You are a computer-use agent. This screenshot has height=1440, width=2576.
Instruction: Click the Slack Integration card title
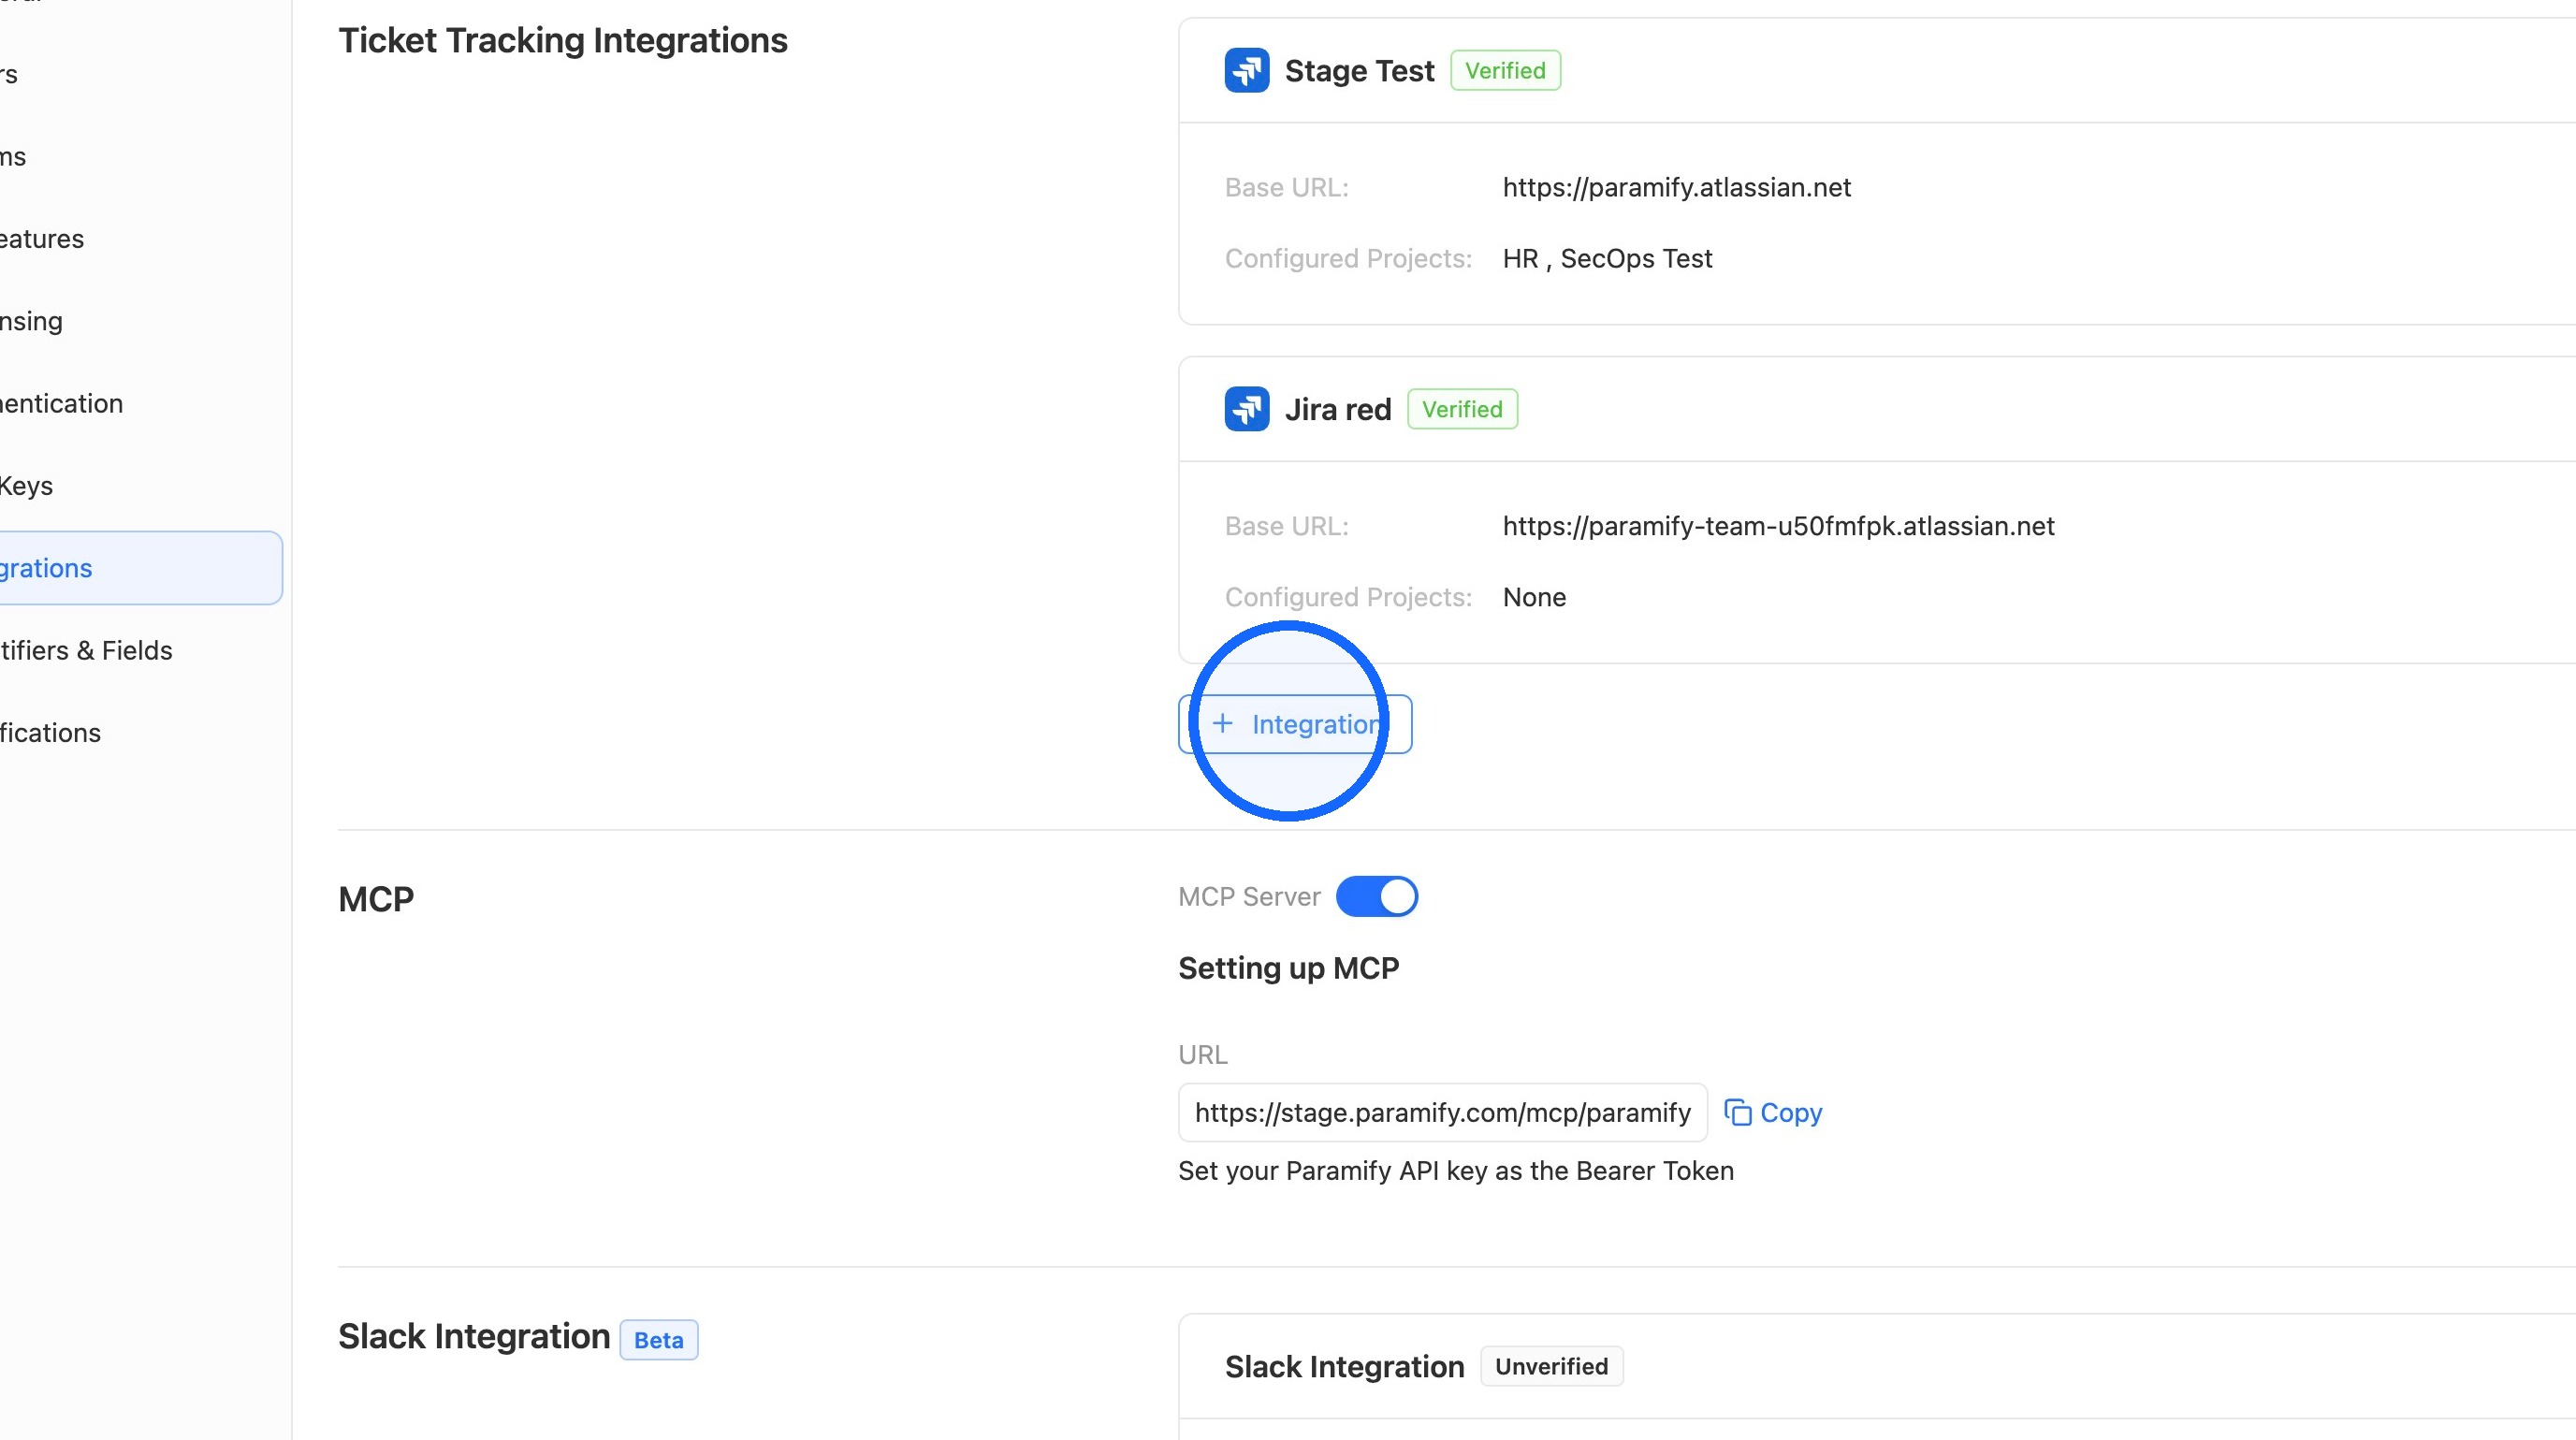(1344, 1366)
